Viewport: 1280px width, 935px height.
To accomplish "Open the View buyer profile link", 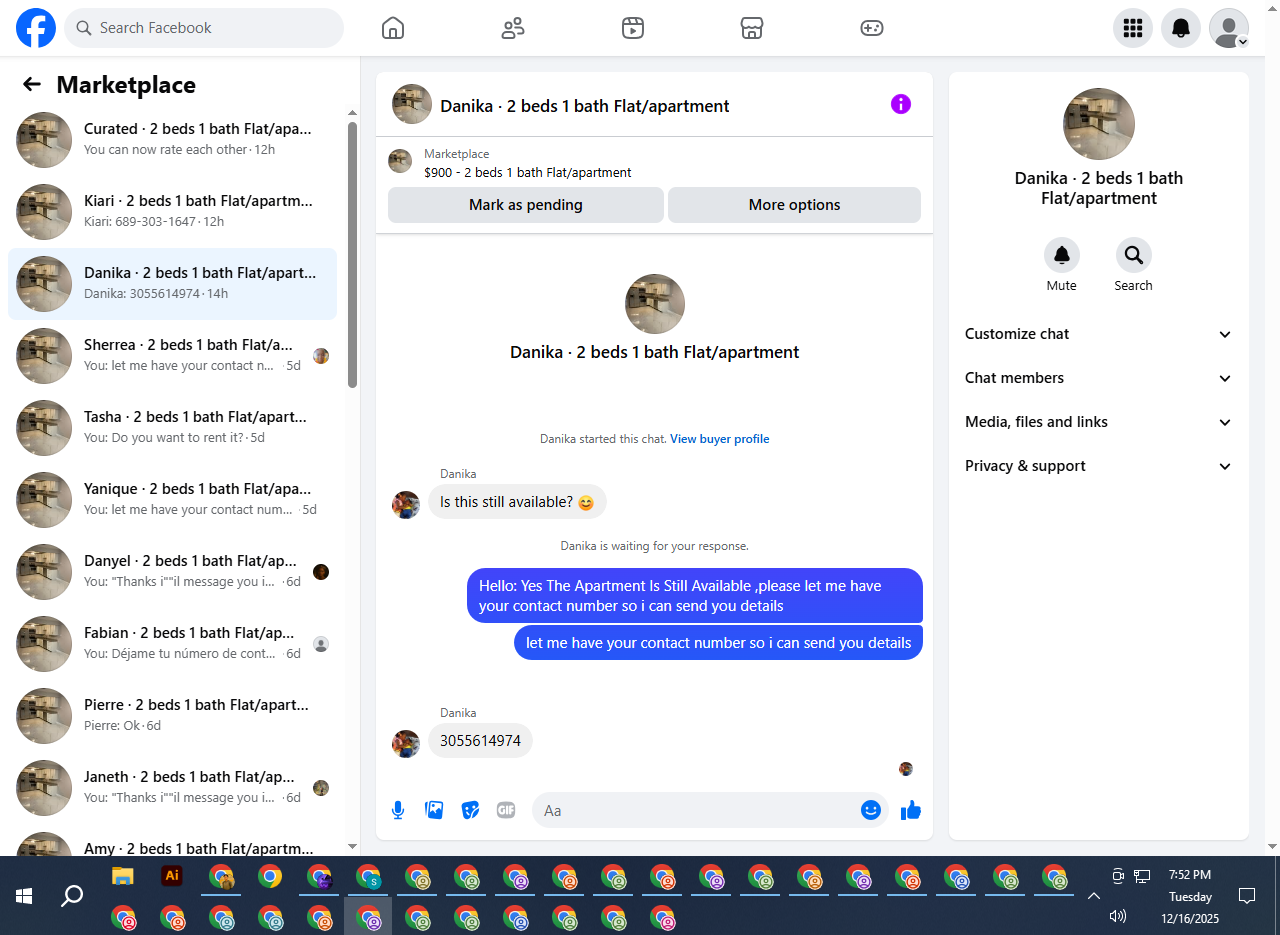I will pos(720,439).
